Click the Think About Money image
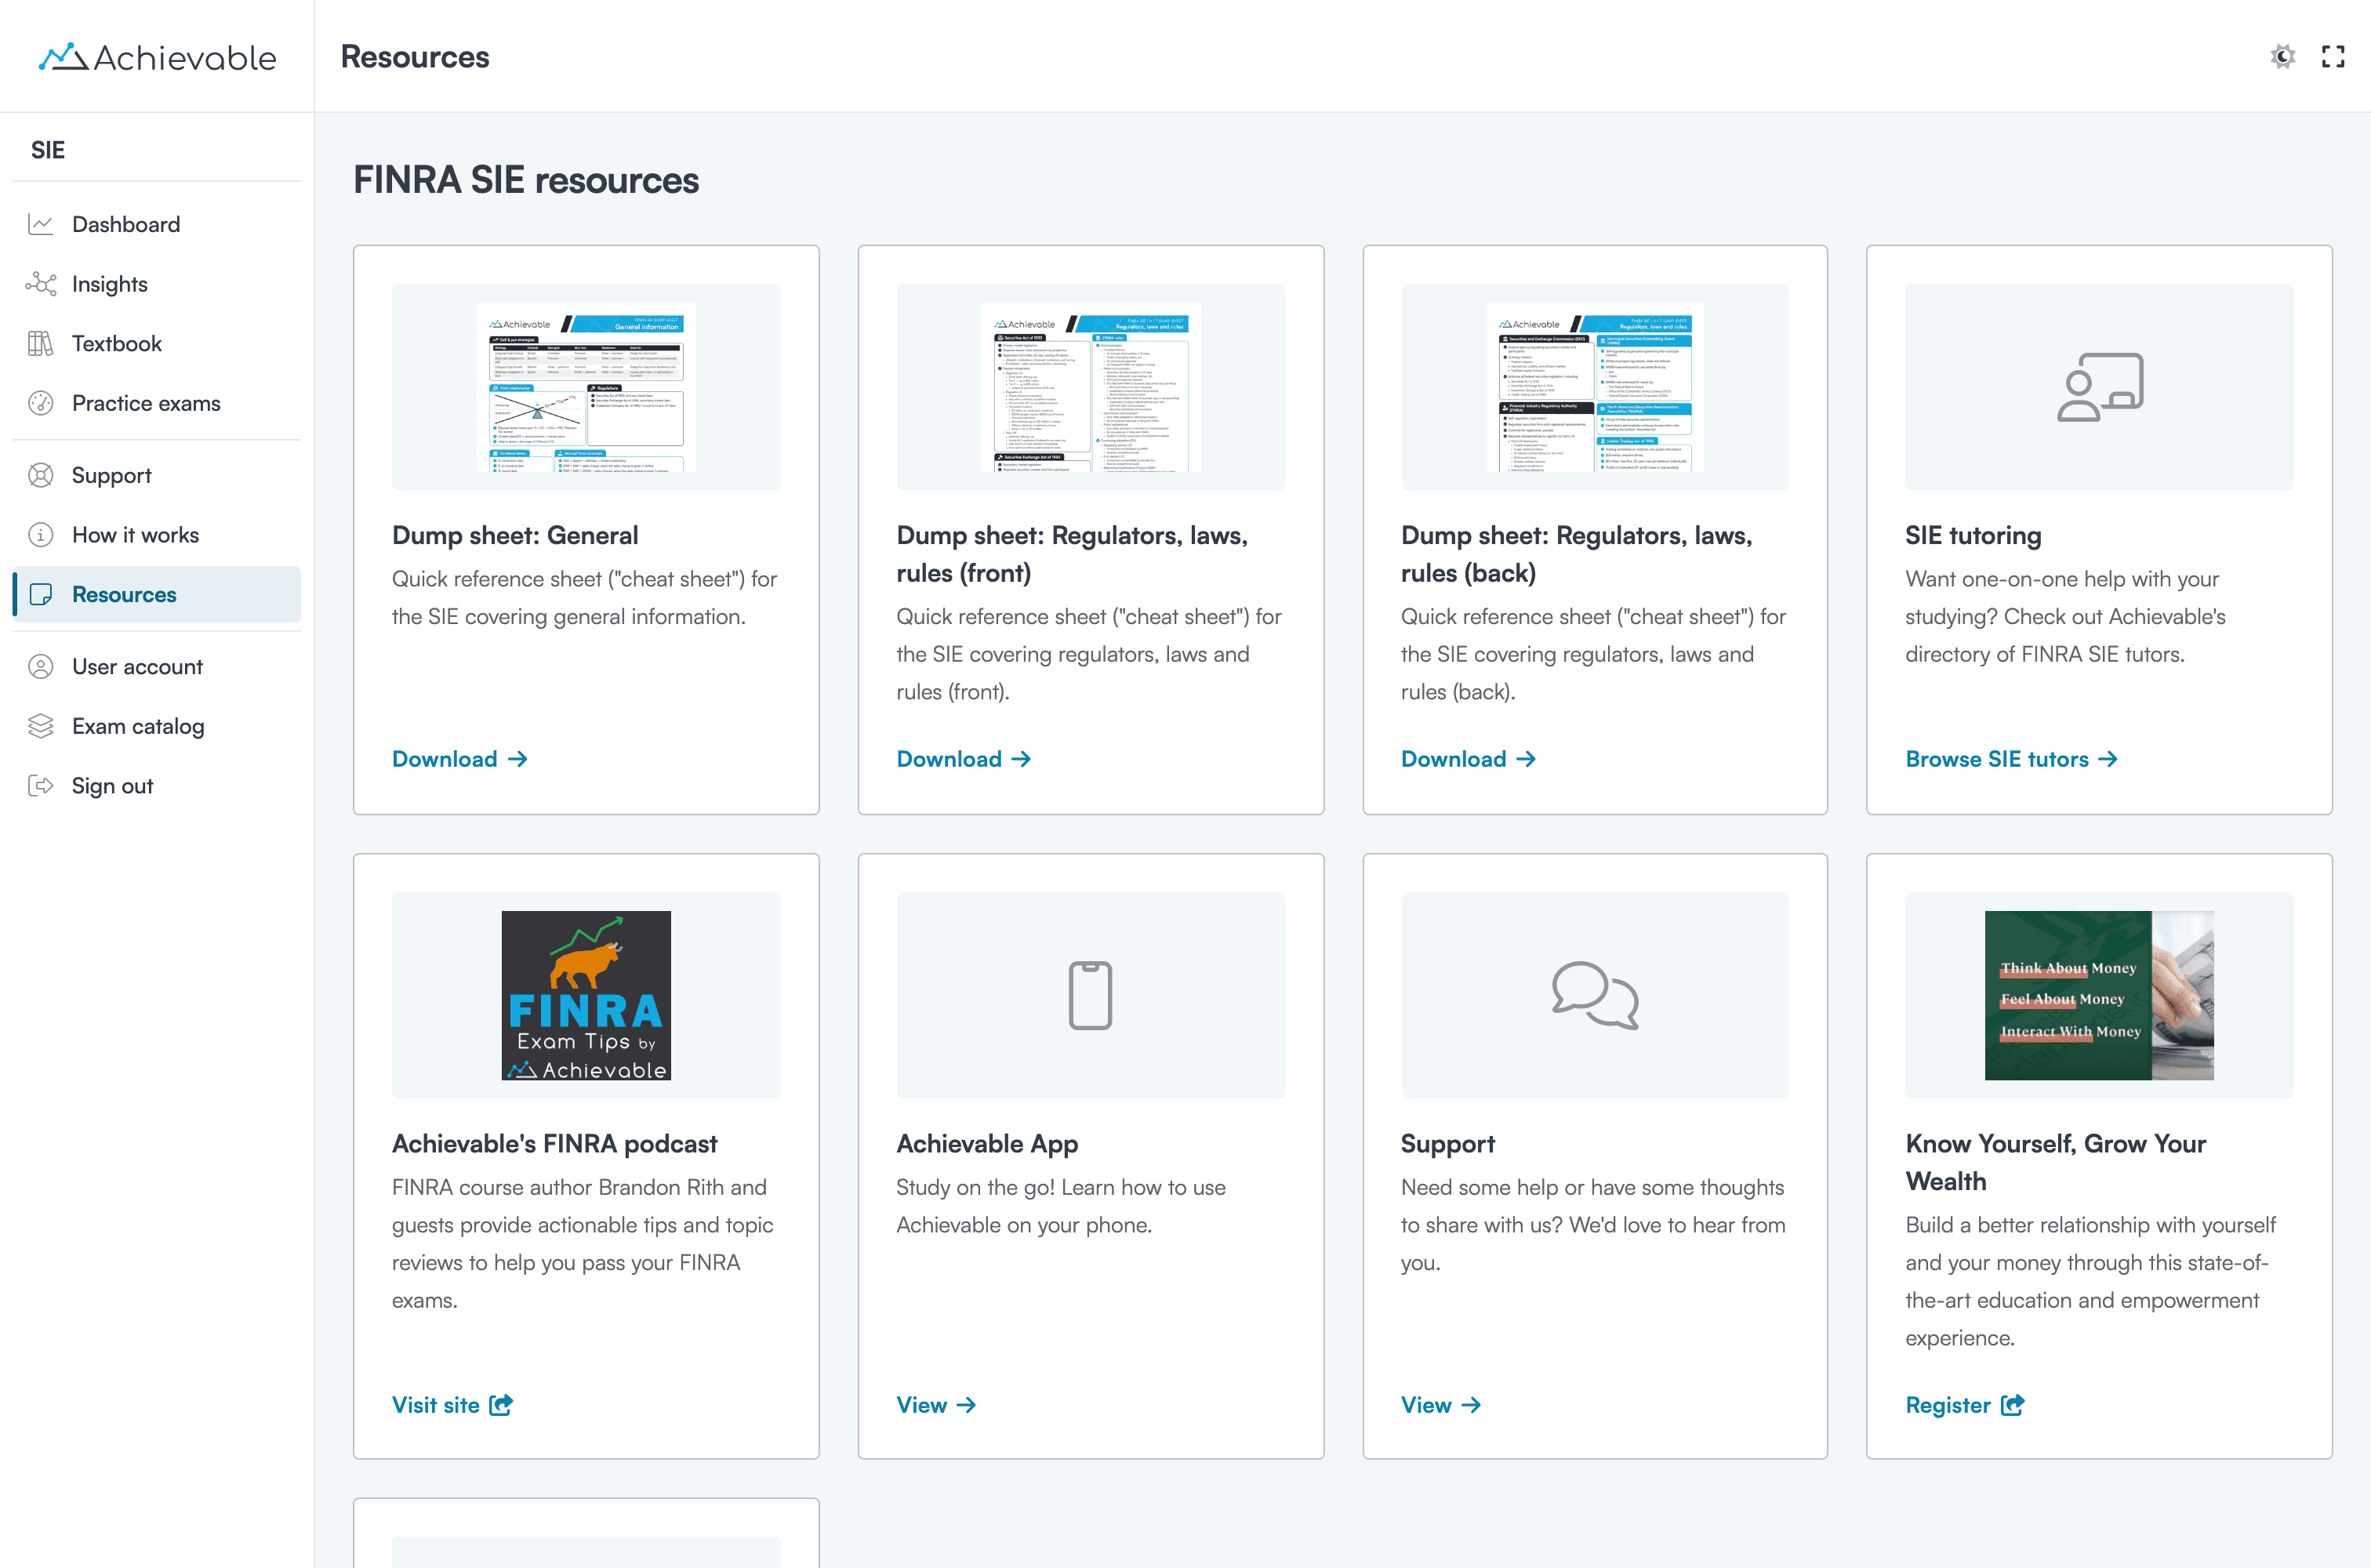Viewport: 2371px width, 1568px height. pyautogui.click(x=2100, y=995)
